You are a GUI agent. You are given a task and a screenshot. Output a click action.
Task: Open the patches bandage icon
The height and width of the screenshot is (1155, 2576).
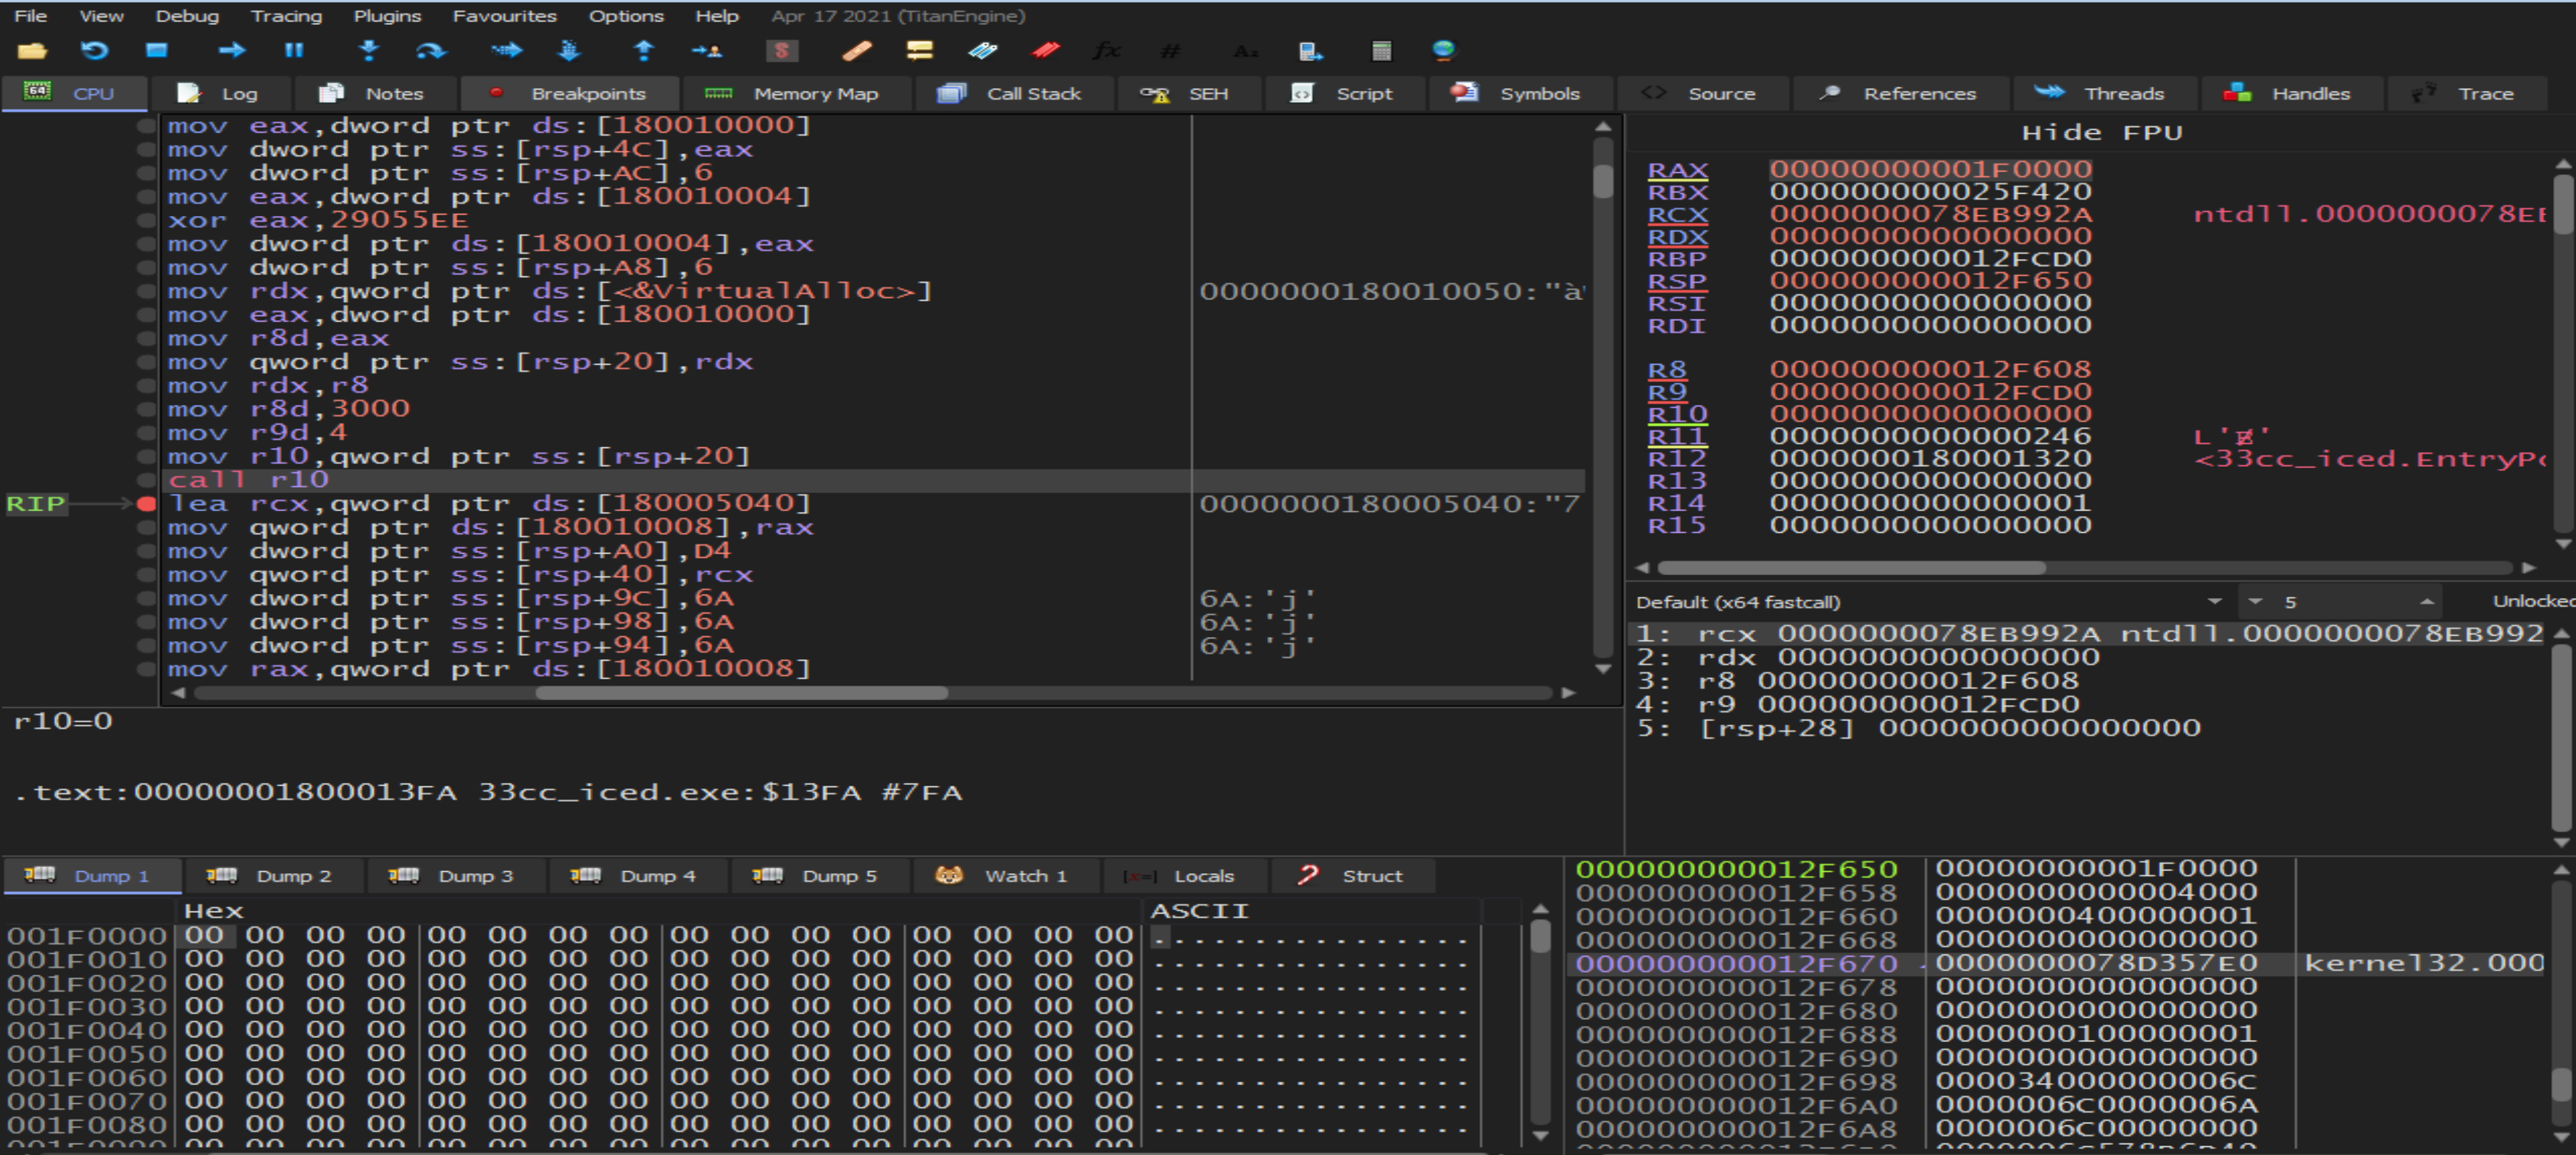tap(856, 51)
